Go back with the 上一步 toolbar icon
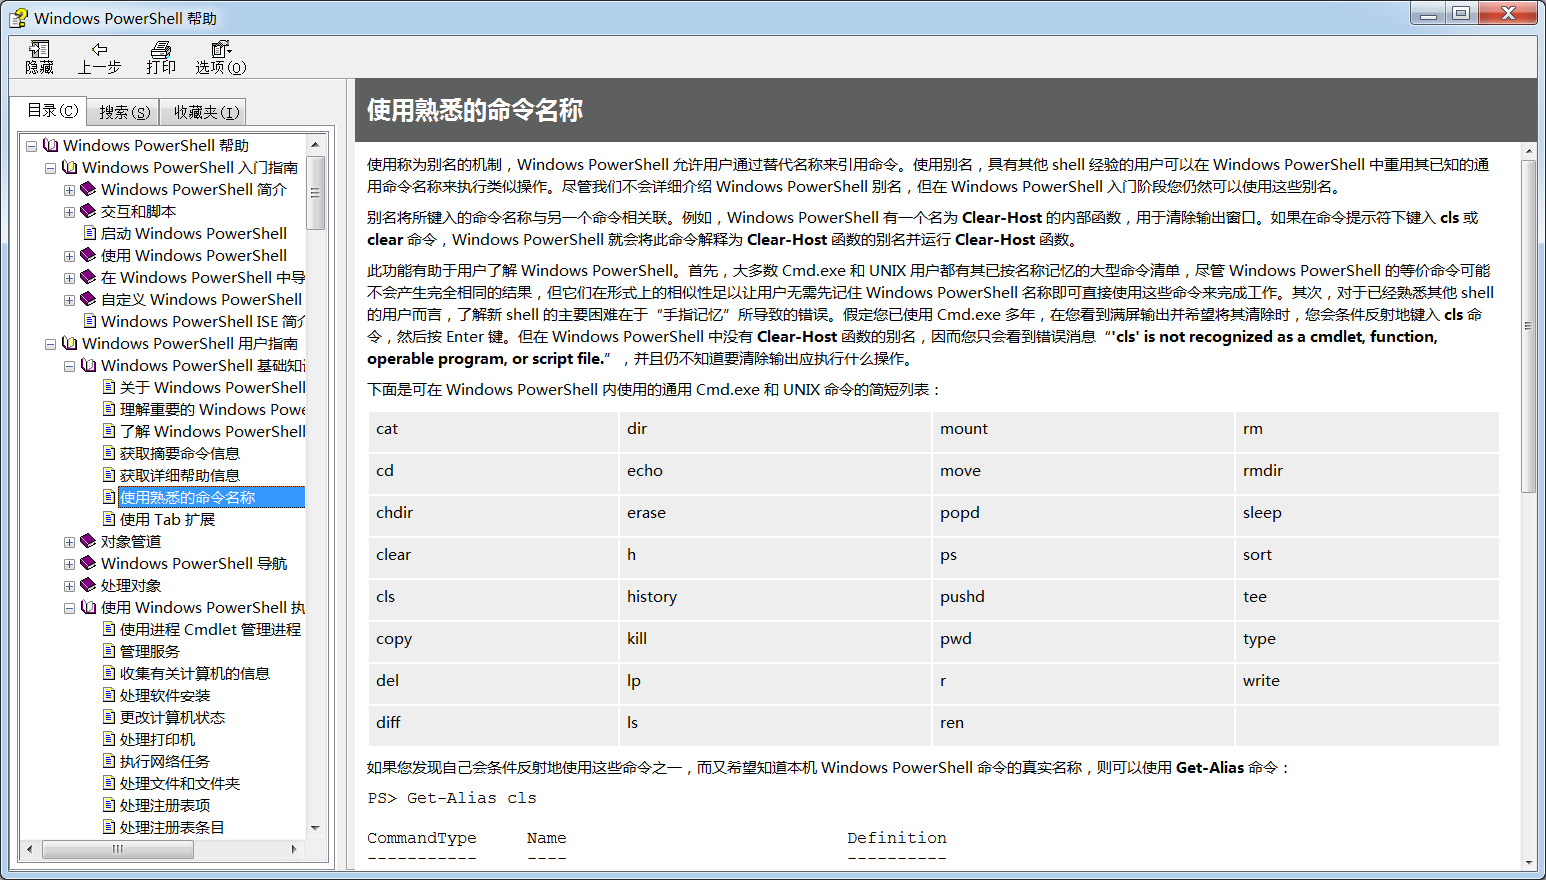 99,58
